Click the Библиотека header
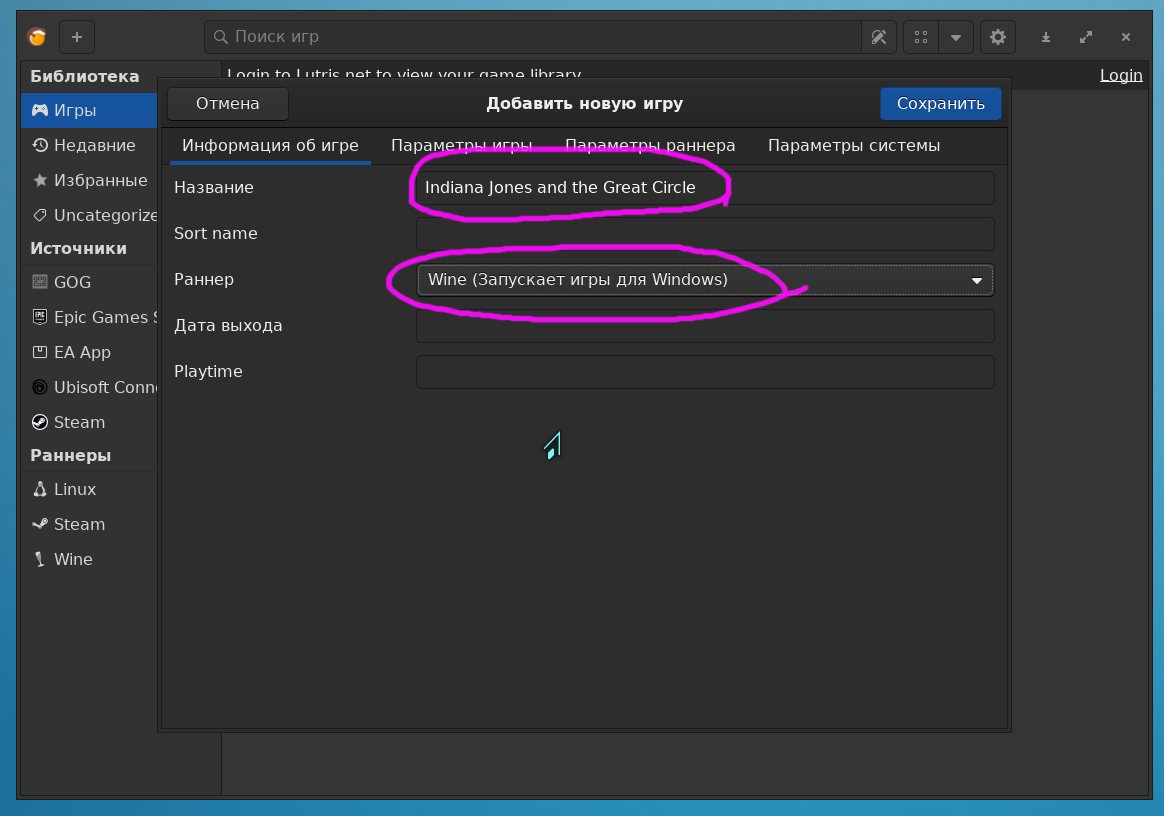 point(85,76)
